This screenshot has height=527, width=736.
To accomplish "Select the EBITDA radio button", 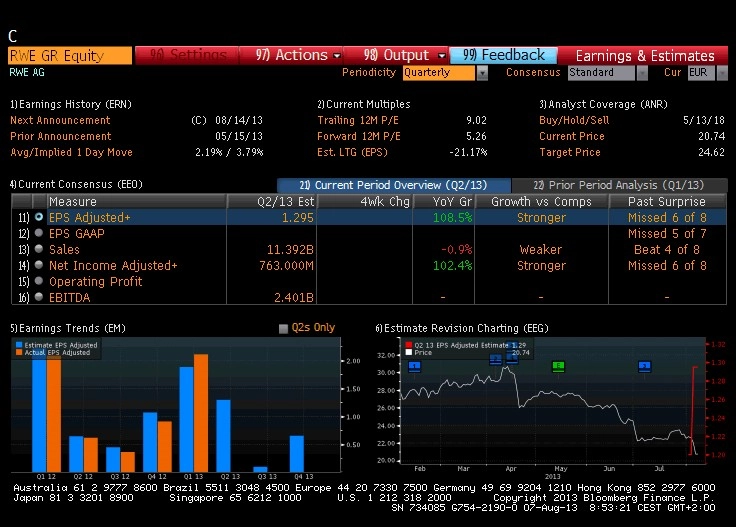I will click(x=39, y=297).
